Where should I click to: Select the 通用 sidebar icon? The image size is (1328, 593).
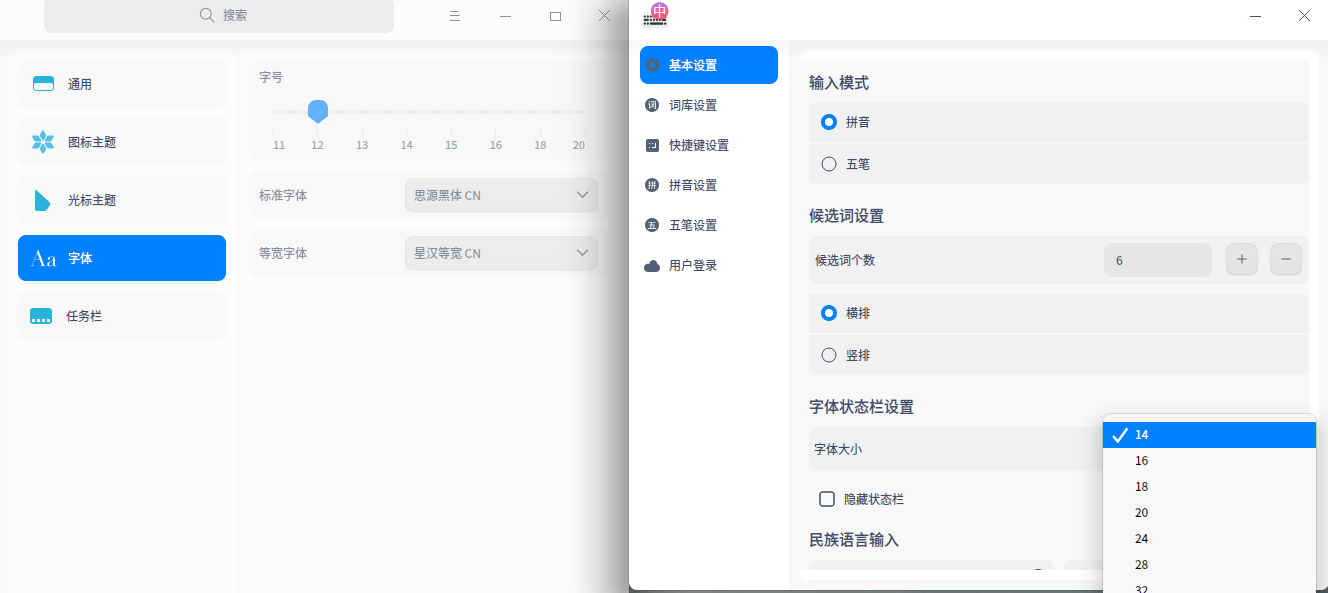(44, 84)
